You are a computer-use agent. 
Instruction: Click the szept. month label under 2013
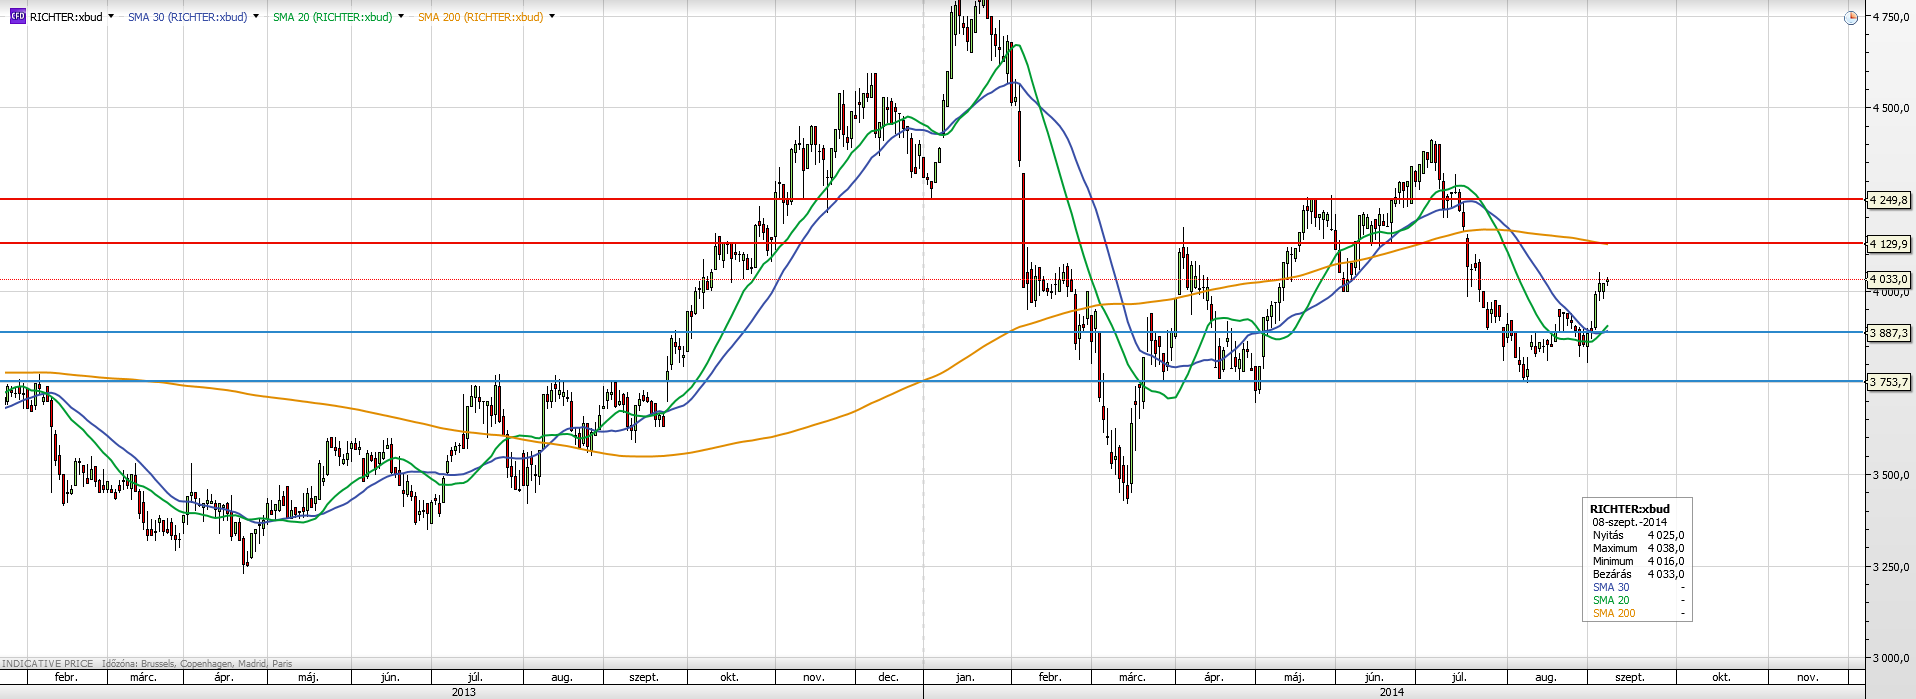tap(644, 677)
